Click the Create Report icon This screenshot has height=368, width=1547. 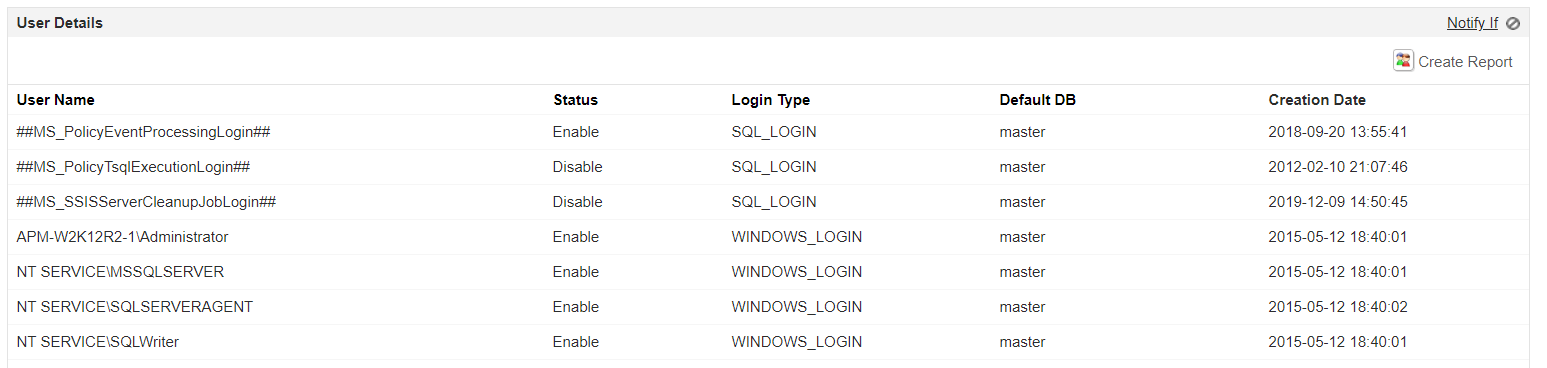click(1403, 61)
